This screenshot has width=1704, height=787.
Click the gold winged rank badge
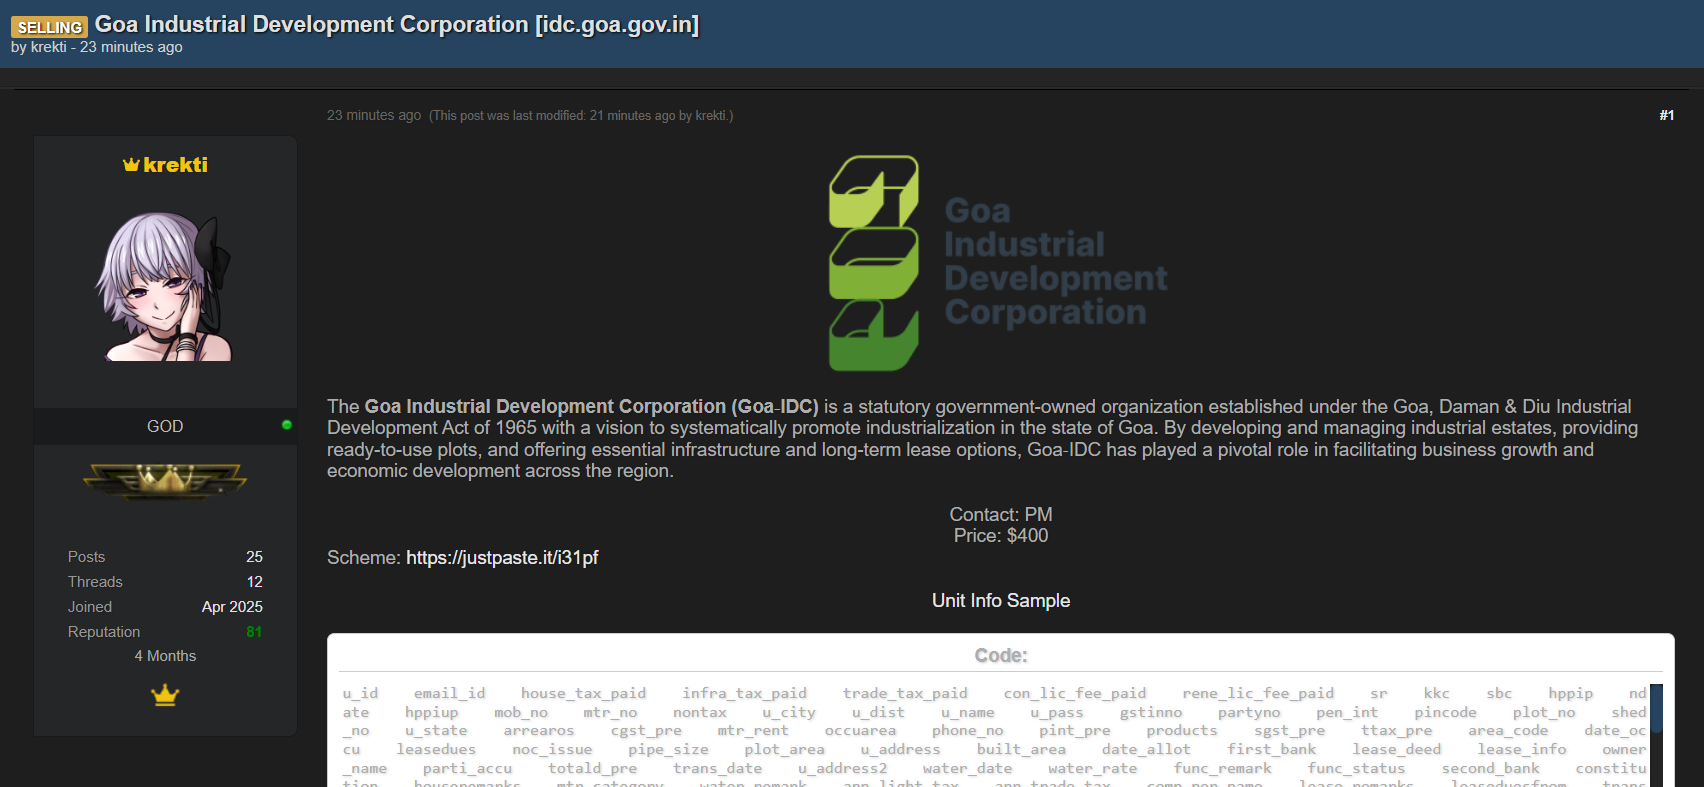click(x=165, y=481)
